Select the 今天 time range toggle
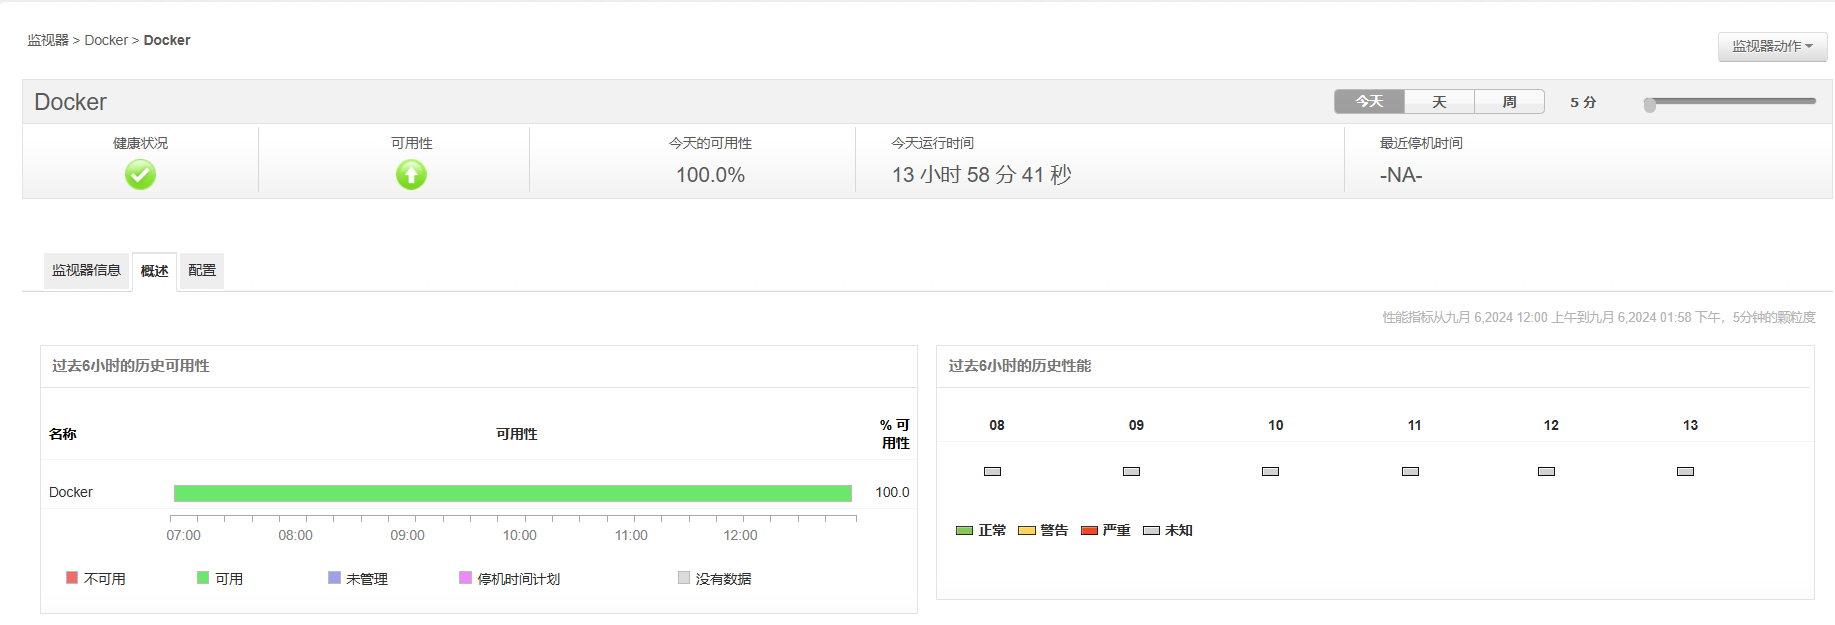This screenshot has height=625, width=1835. pos(1369,102)
